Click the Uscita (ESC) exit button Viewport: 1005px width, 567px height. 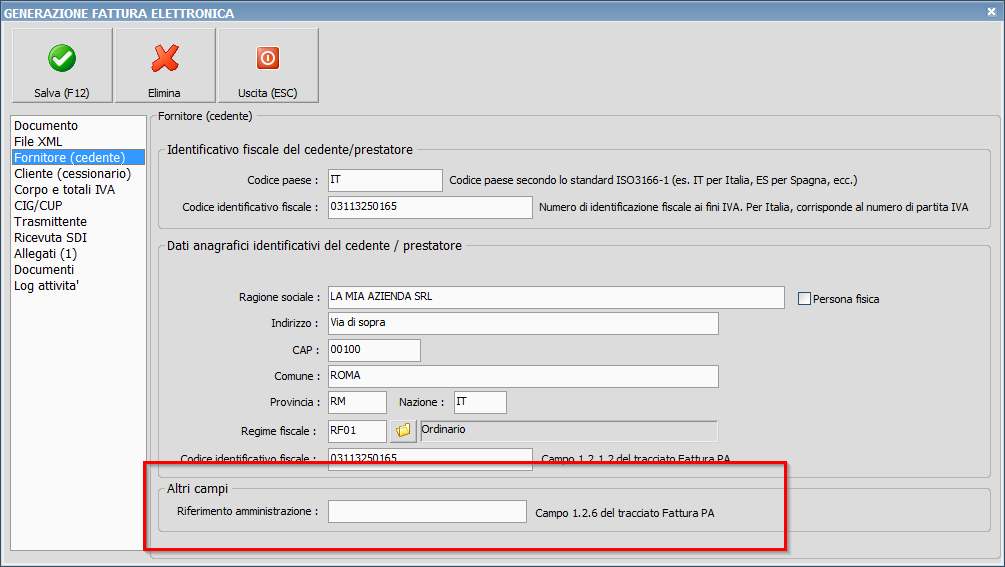(268, 65)
